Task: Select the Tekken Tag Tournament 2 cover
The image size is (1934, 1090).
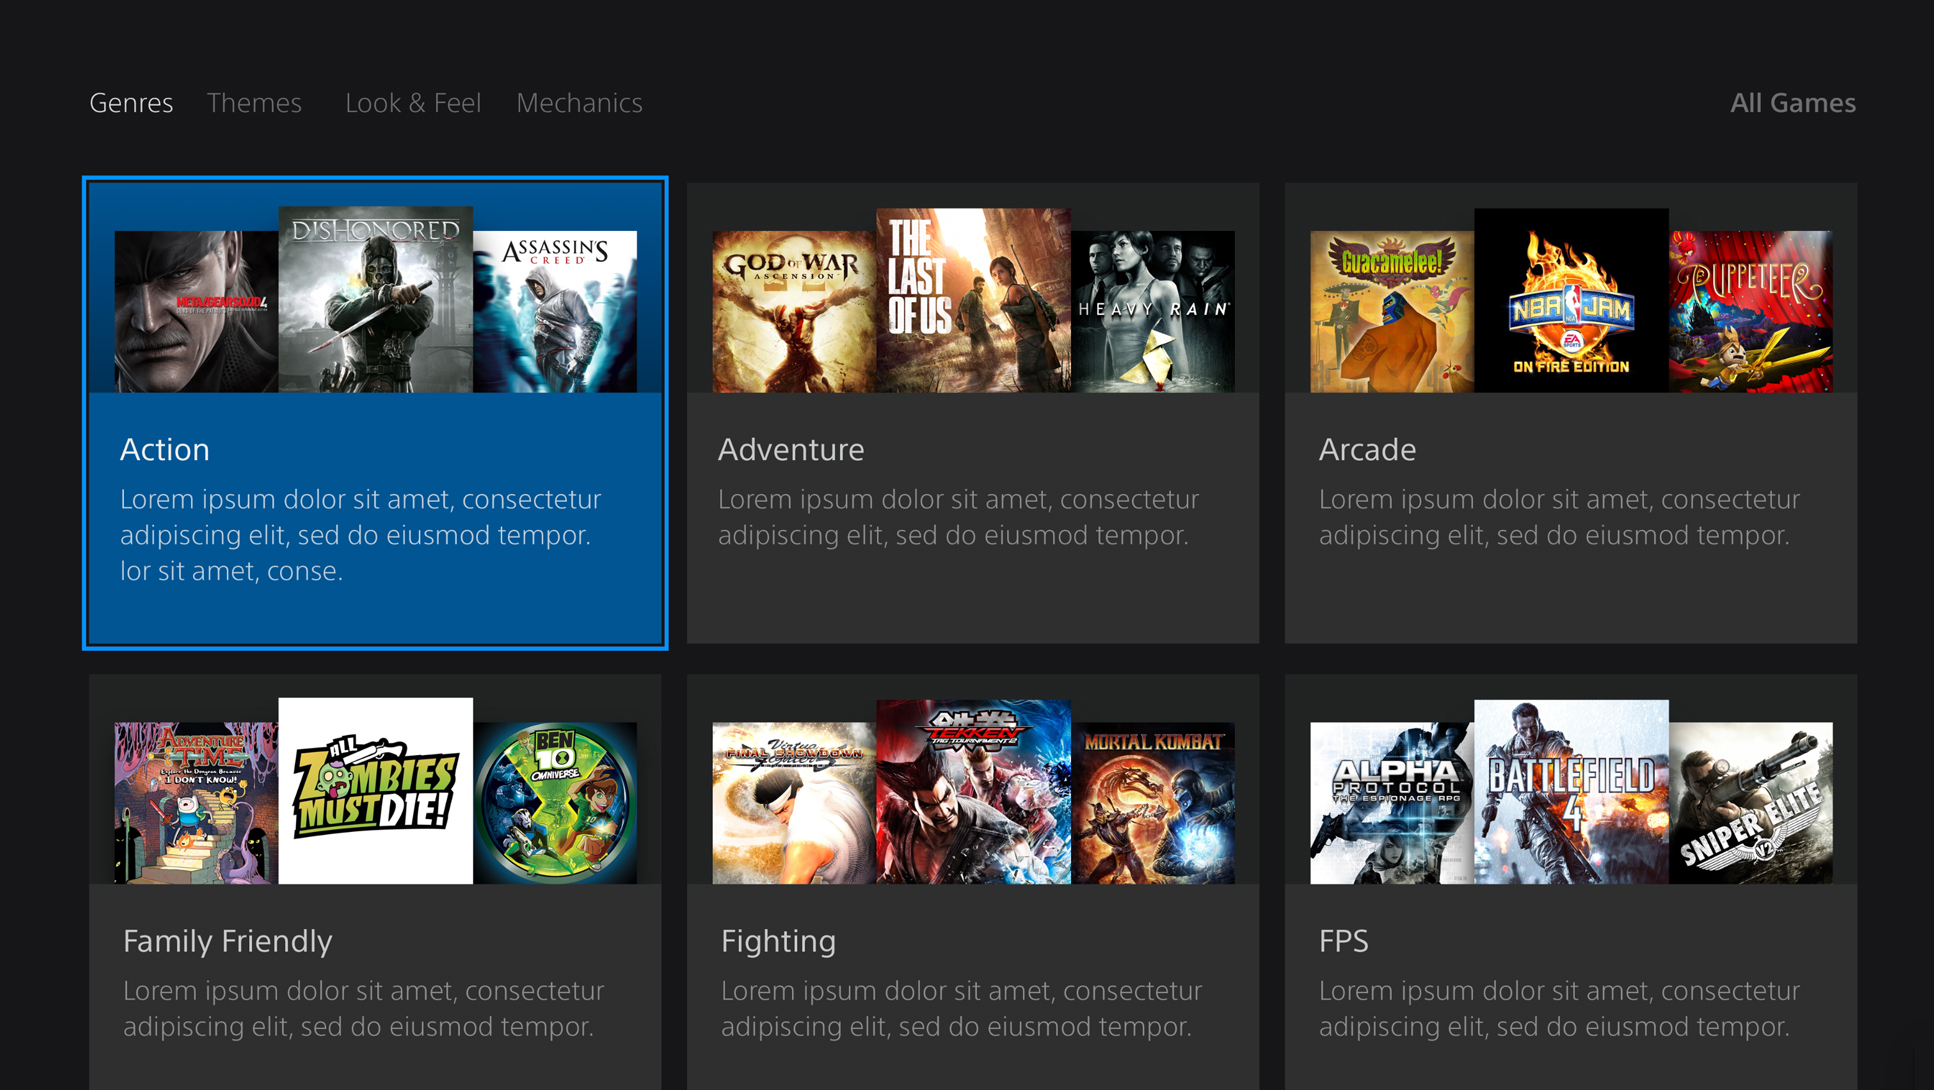Action: pos(973,791)
